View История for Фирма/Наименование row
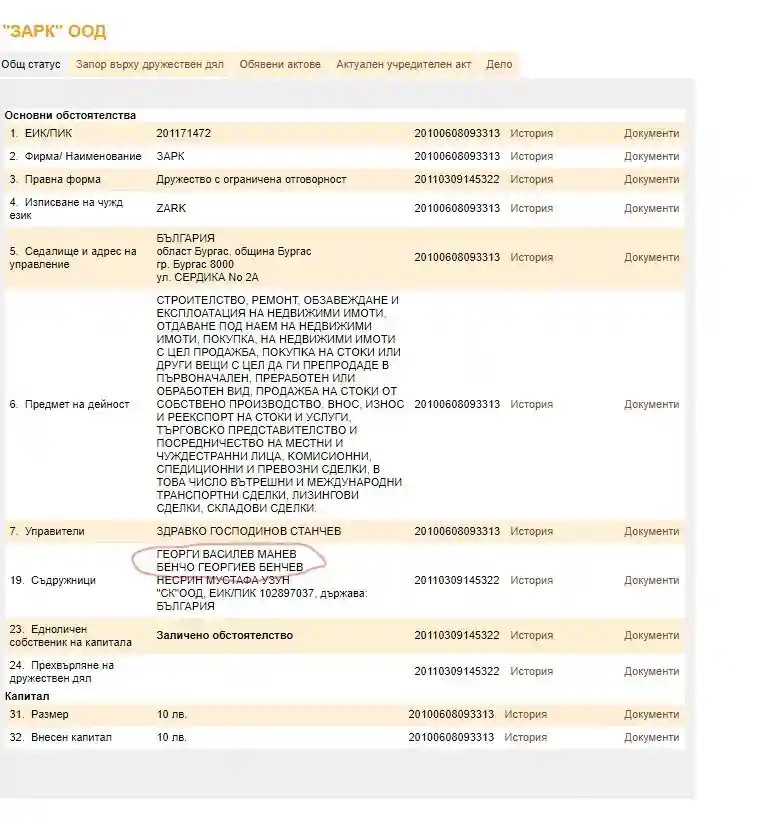 [531, 156]
